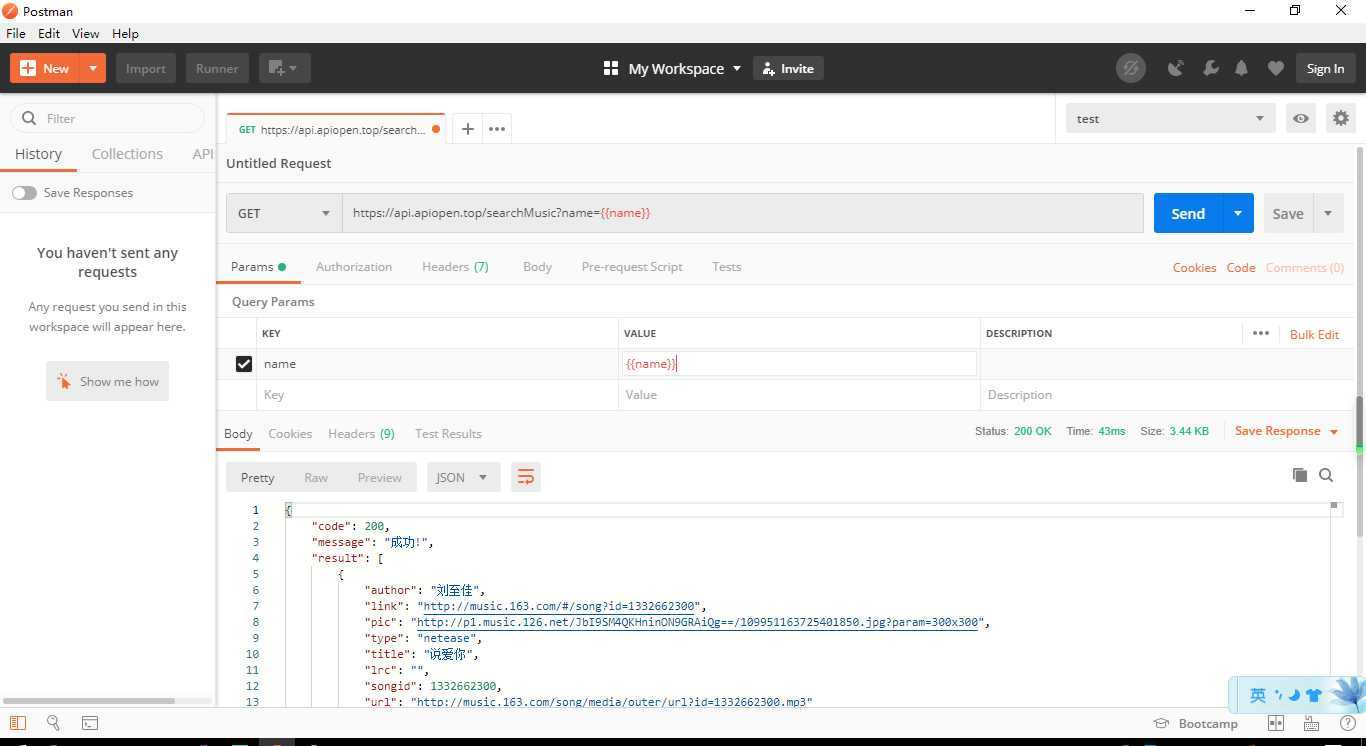1366x746 pixels.
Task: Open Postman console icon in status bar
Action: coord(89,723)
